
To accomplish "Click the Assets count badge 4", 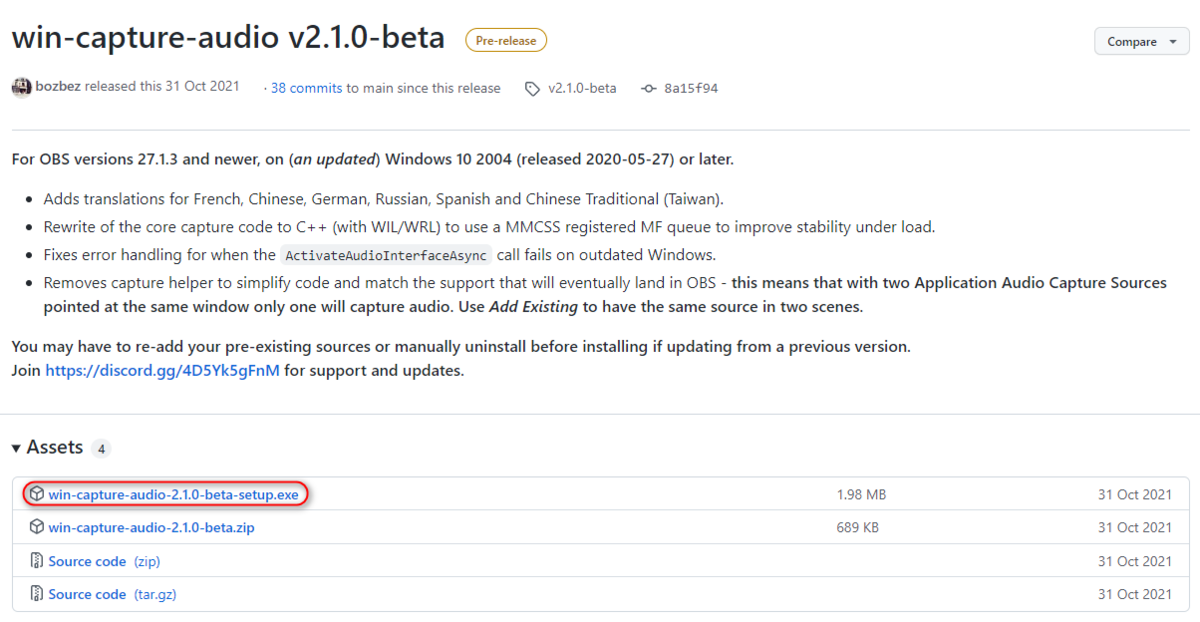I will (x=101, y=449).
